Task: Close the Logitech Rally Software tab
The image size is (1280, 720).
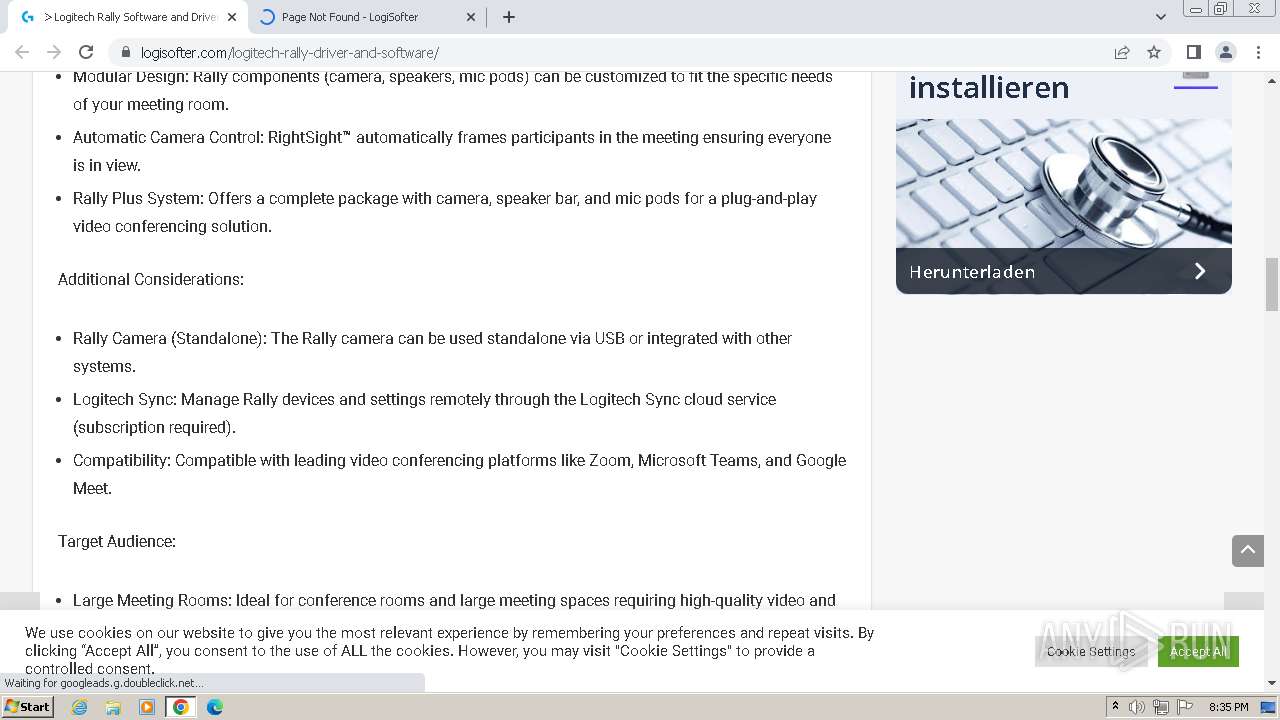Action: coord(232,17)
